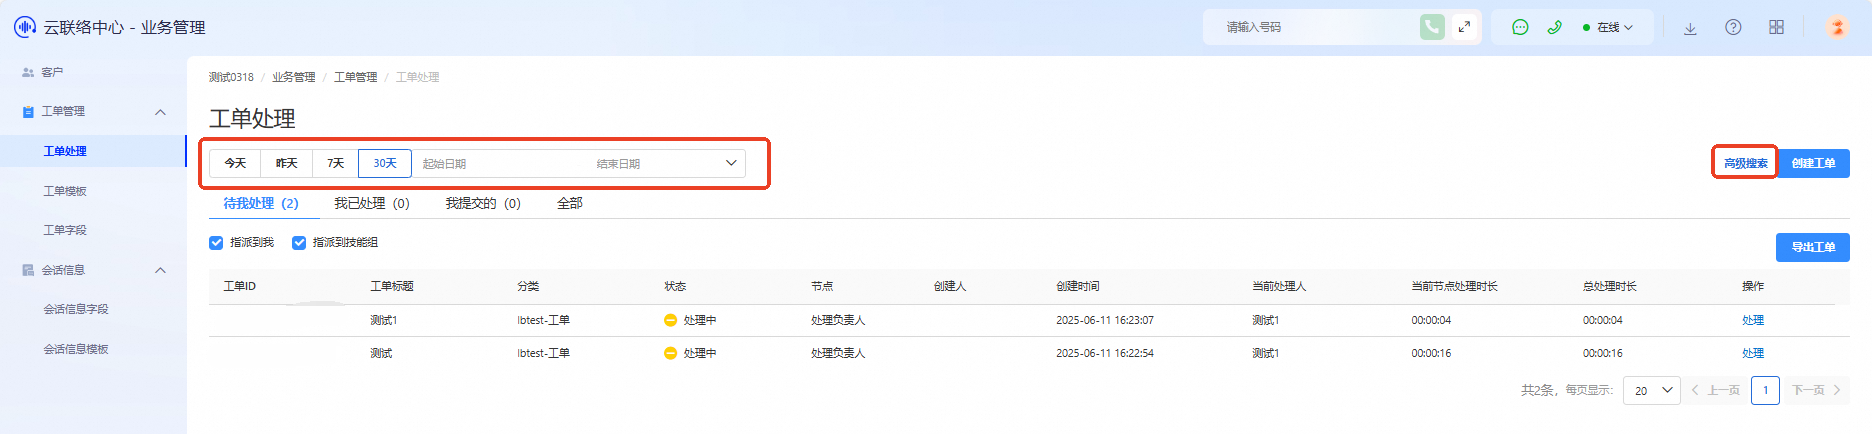1872x434 pixels.
Task: Open the chat message icon
Action: [1520, 27]
